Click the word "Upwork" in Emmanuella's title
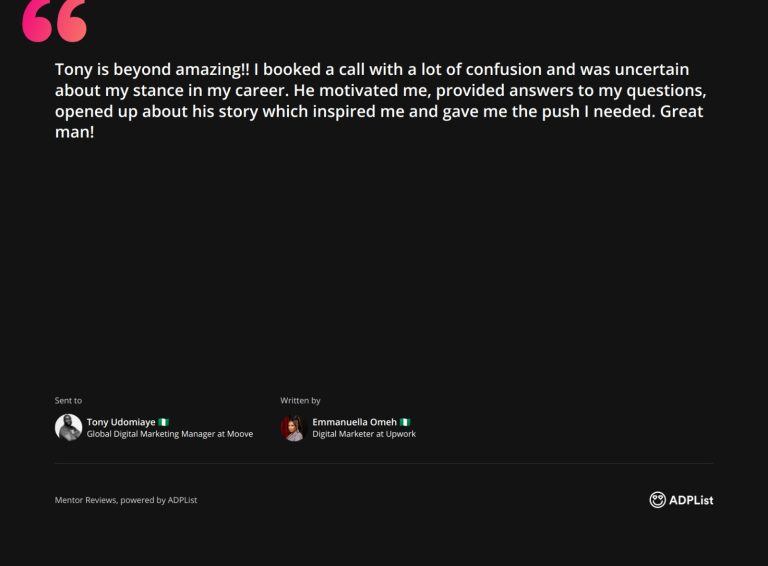This screenshot has height=566, width=768. 400,434
